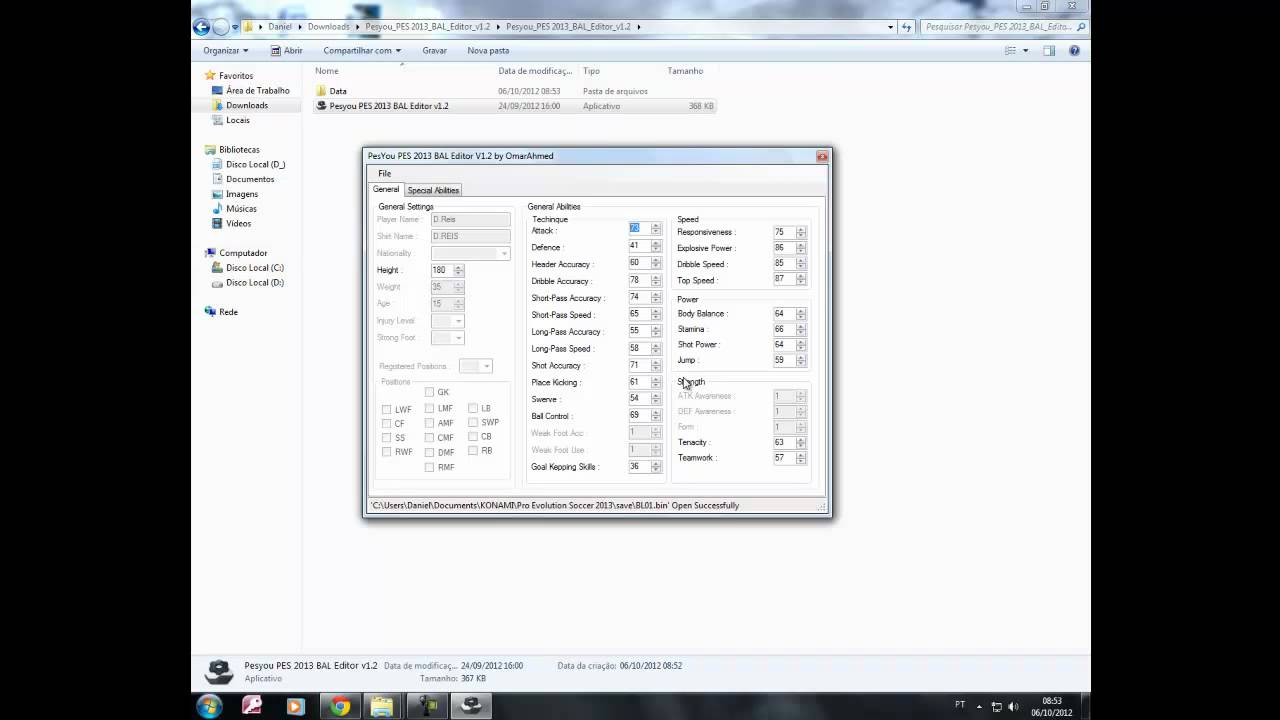The height and width of the screenshot is (720, 1280).
Task: Open Disco Local (D_) under Bibliotecas
Action: tap(255, 164)
